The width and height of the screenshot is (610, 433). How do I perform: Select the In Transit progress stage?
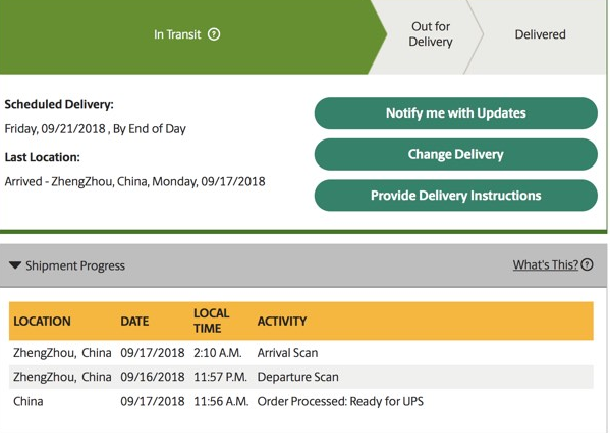coord(187,35)
